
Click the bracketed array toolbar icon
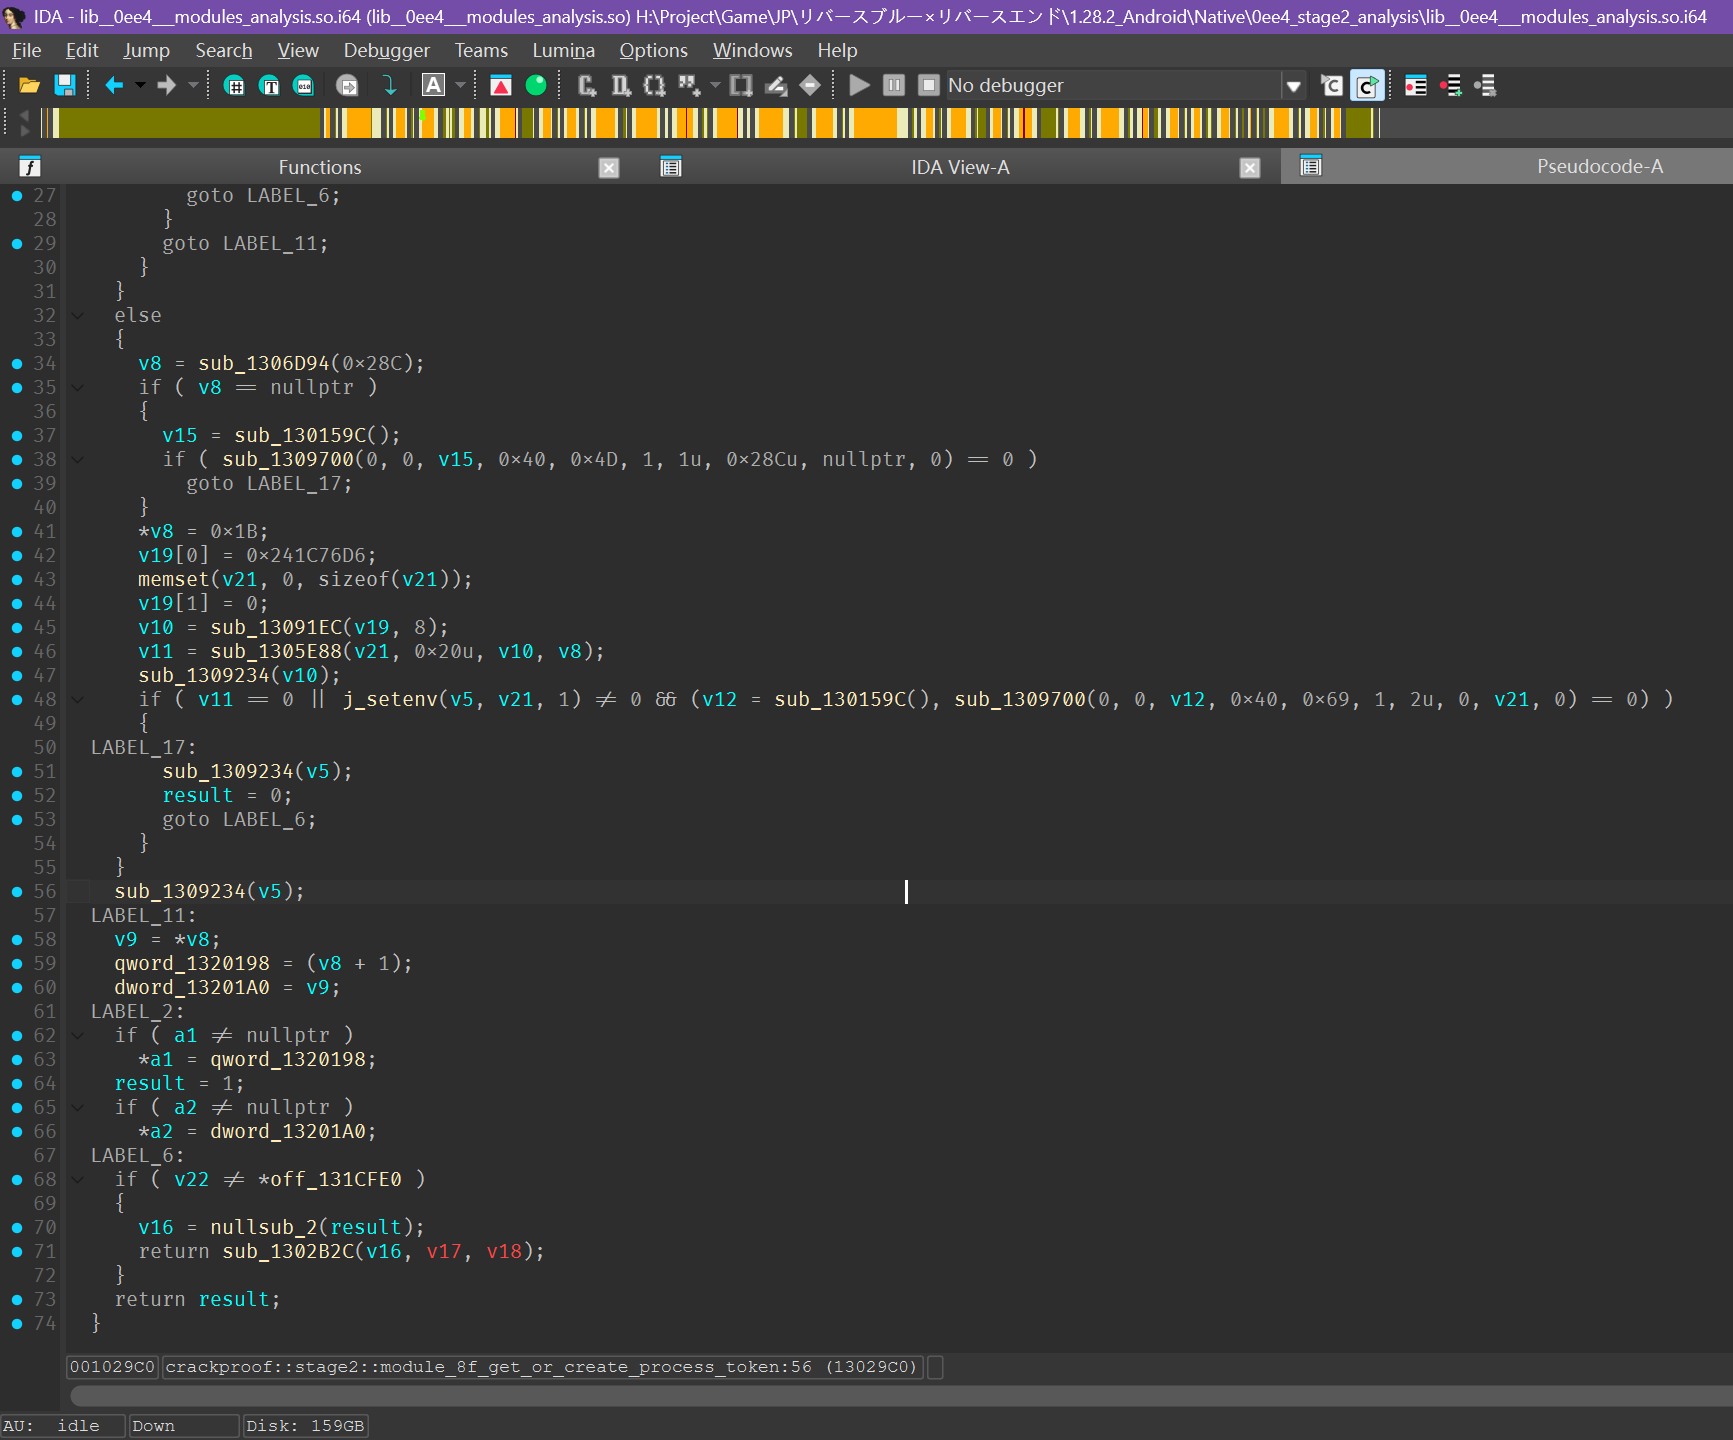pyautogui.click(x=654, y=86)
